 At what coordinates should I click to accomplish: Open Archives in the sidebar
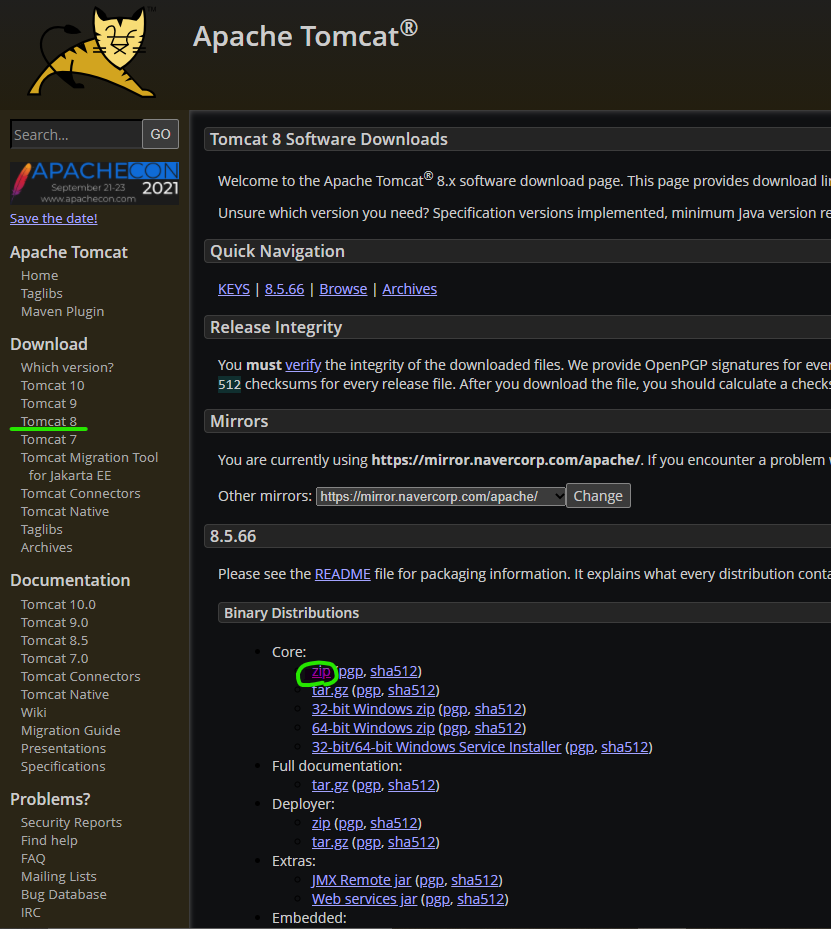click(x=46, y=547)
